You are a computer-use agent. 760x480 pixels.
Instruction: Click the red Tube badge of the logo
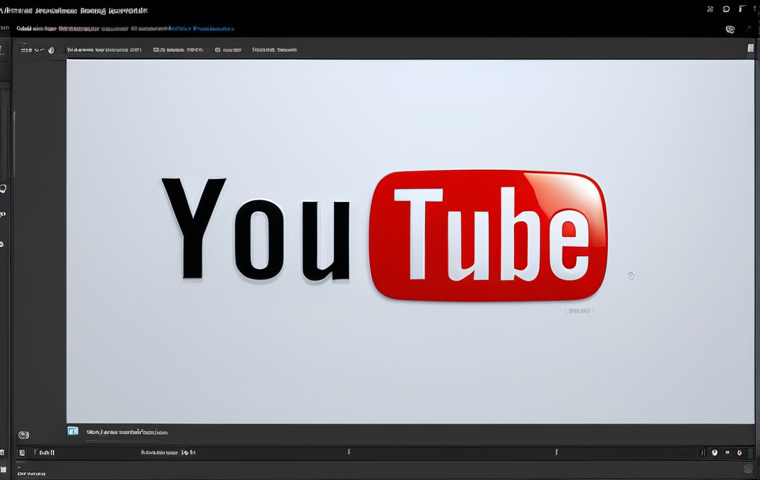(x=489, y=235)
